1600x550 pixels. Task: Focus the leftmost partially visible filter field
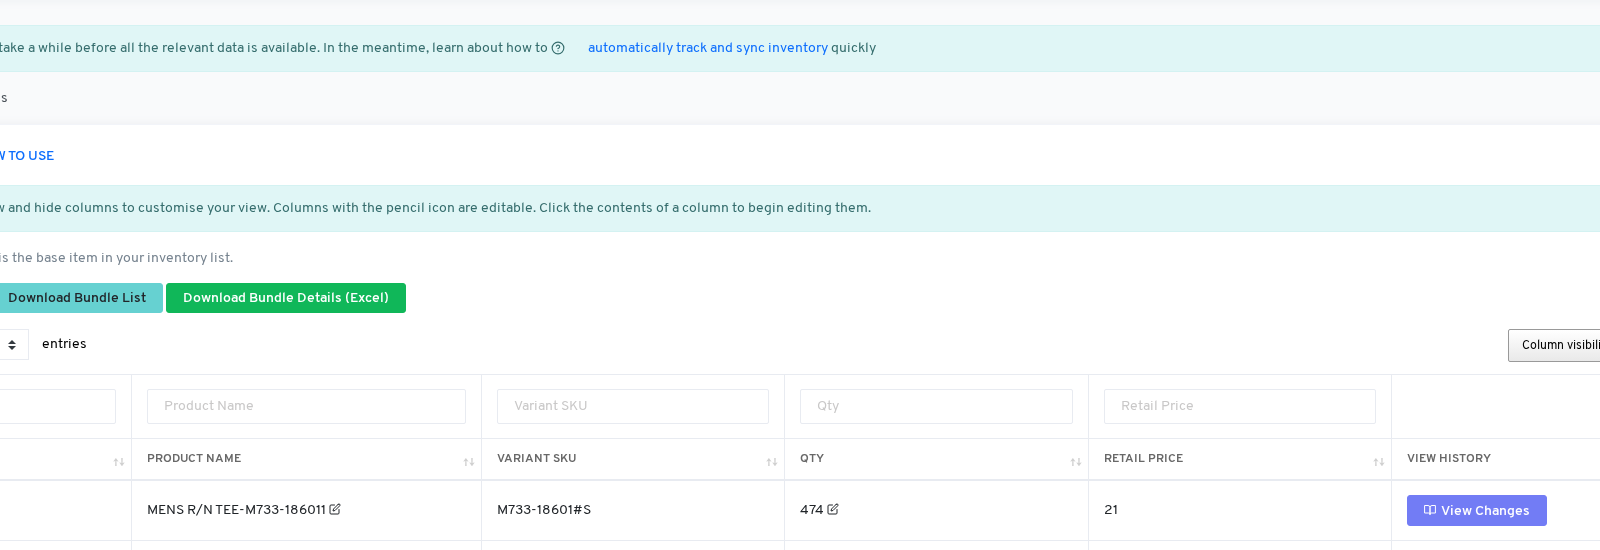57,406
